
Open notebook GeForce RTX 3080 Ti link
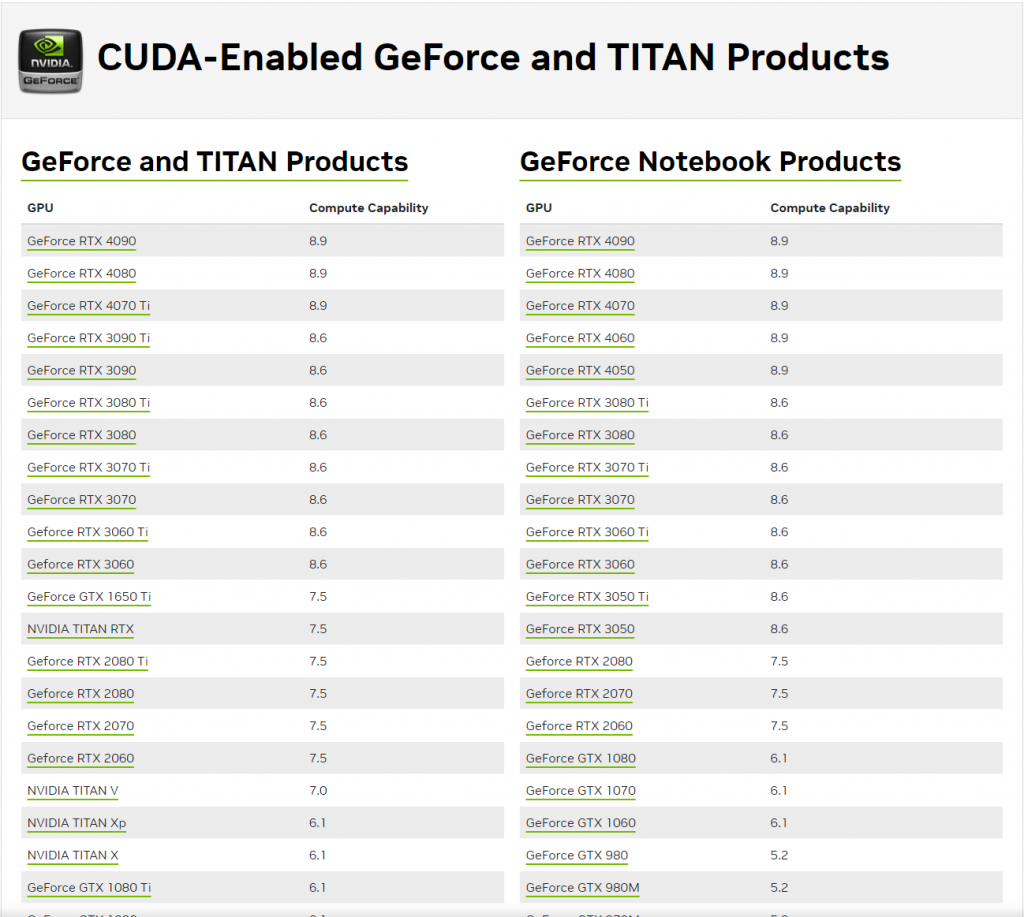[587, 403]
